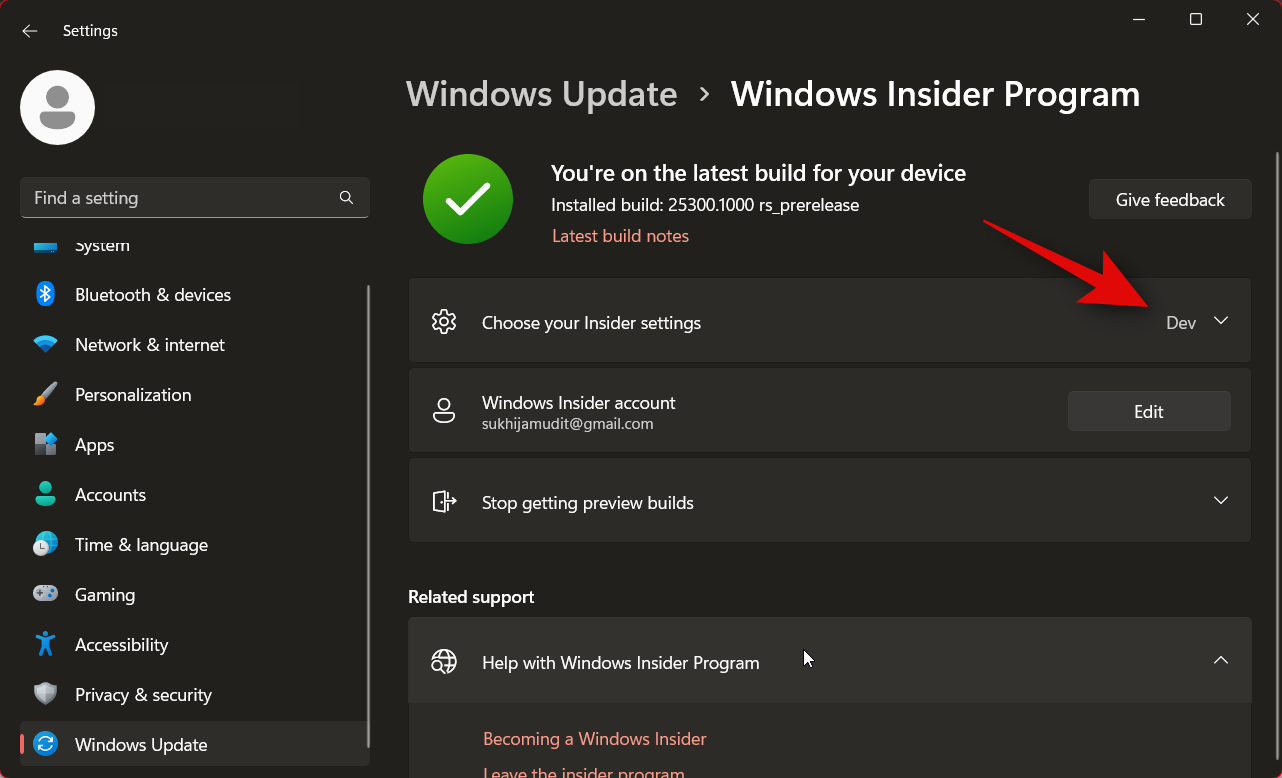This screenshot has height=778, width=1282.
Task: Click the Privacy & security shield icon
Action: (45, 694)
